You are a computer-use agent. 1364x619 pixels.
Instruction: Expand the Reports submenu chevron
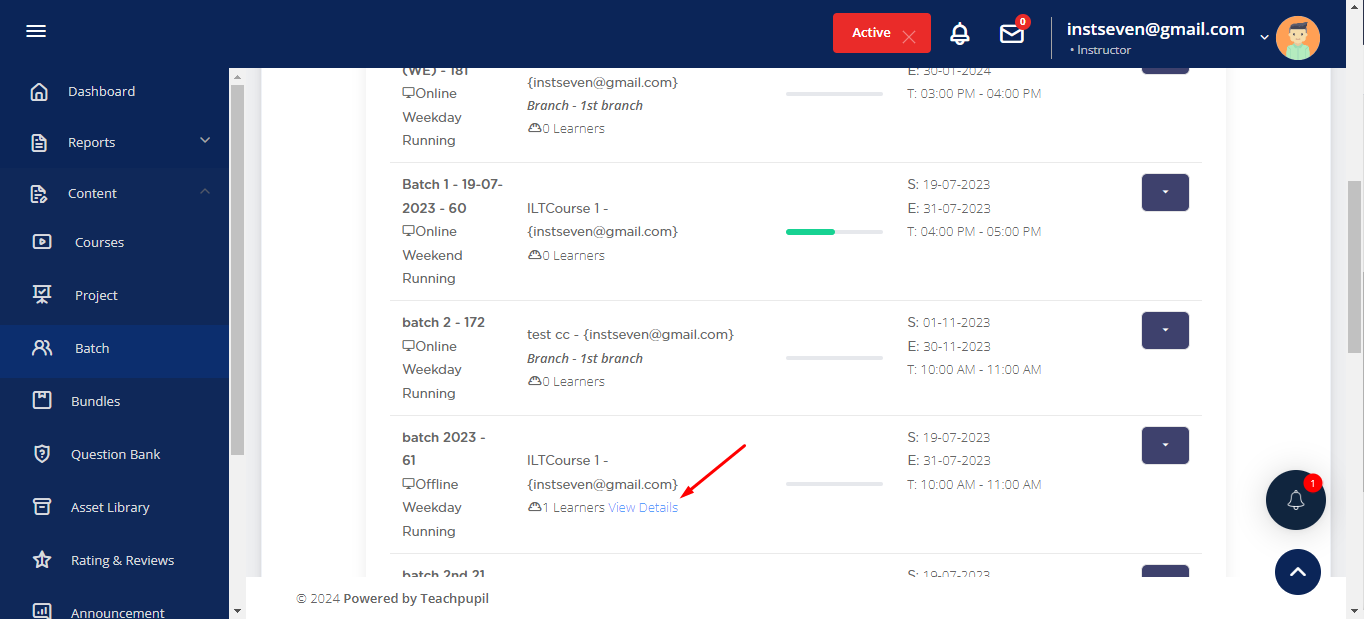(x=205, y=141)
